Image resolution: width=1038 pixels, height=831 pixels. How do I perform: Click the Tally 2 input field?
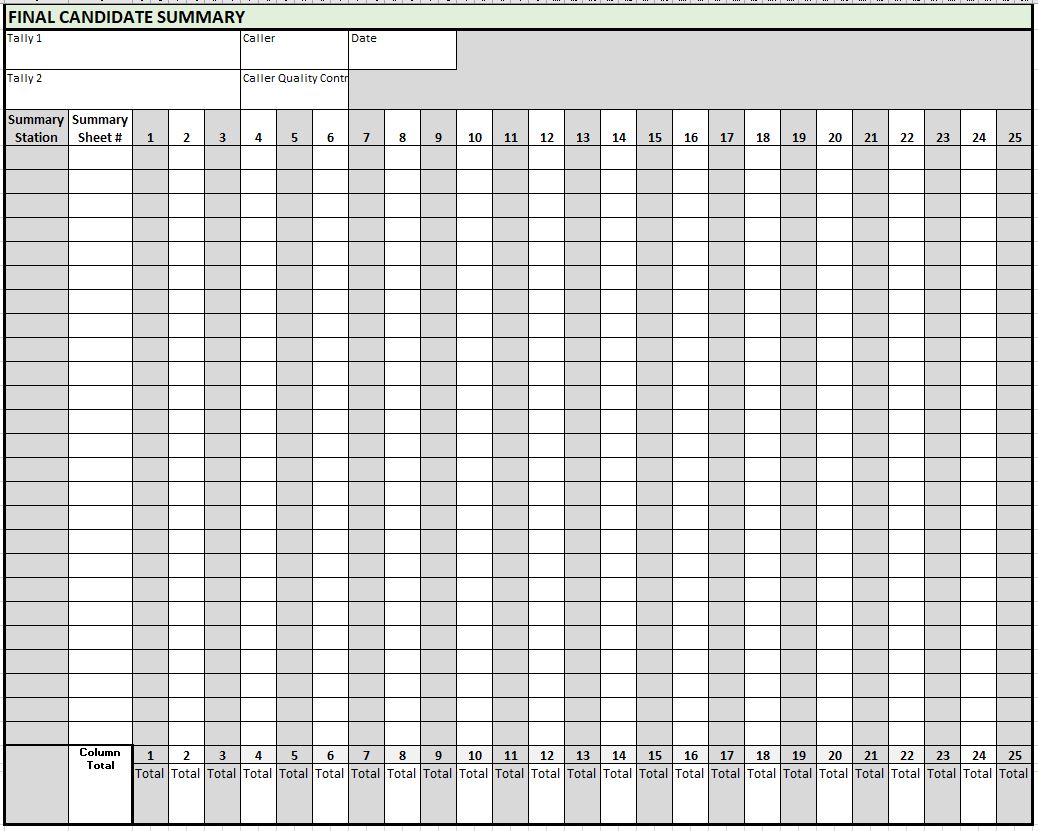tap(120, 88)
